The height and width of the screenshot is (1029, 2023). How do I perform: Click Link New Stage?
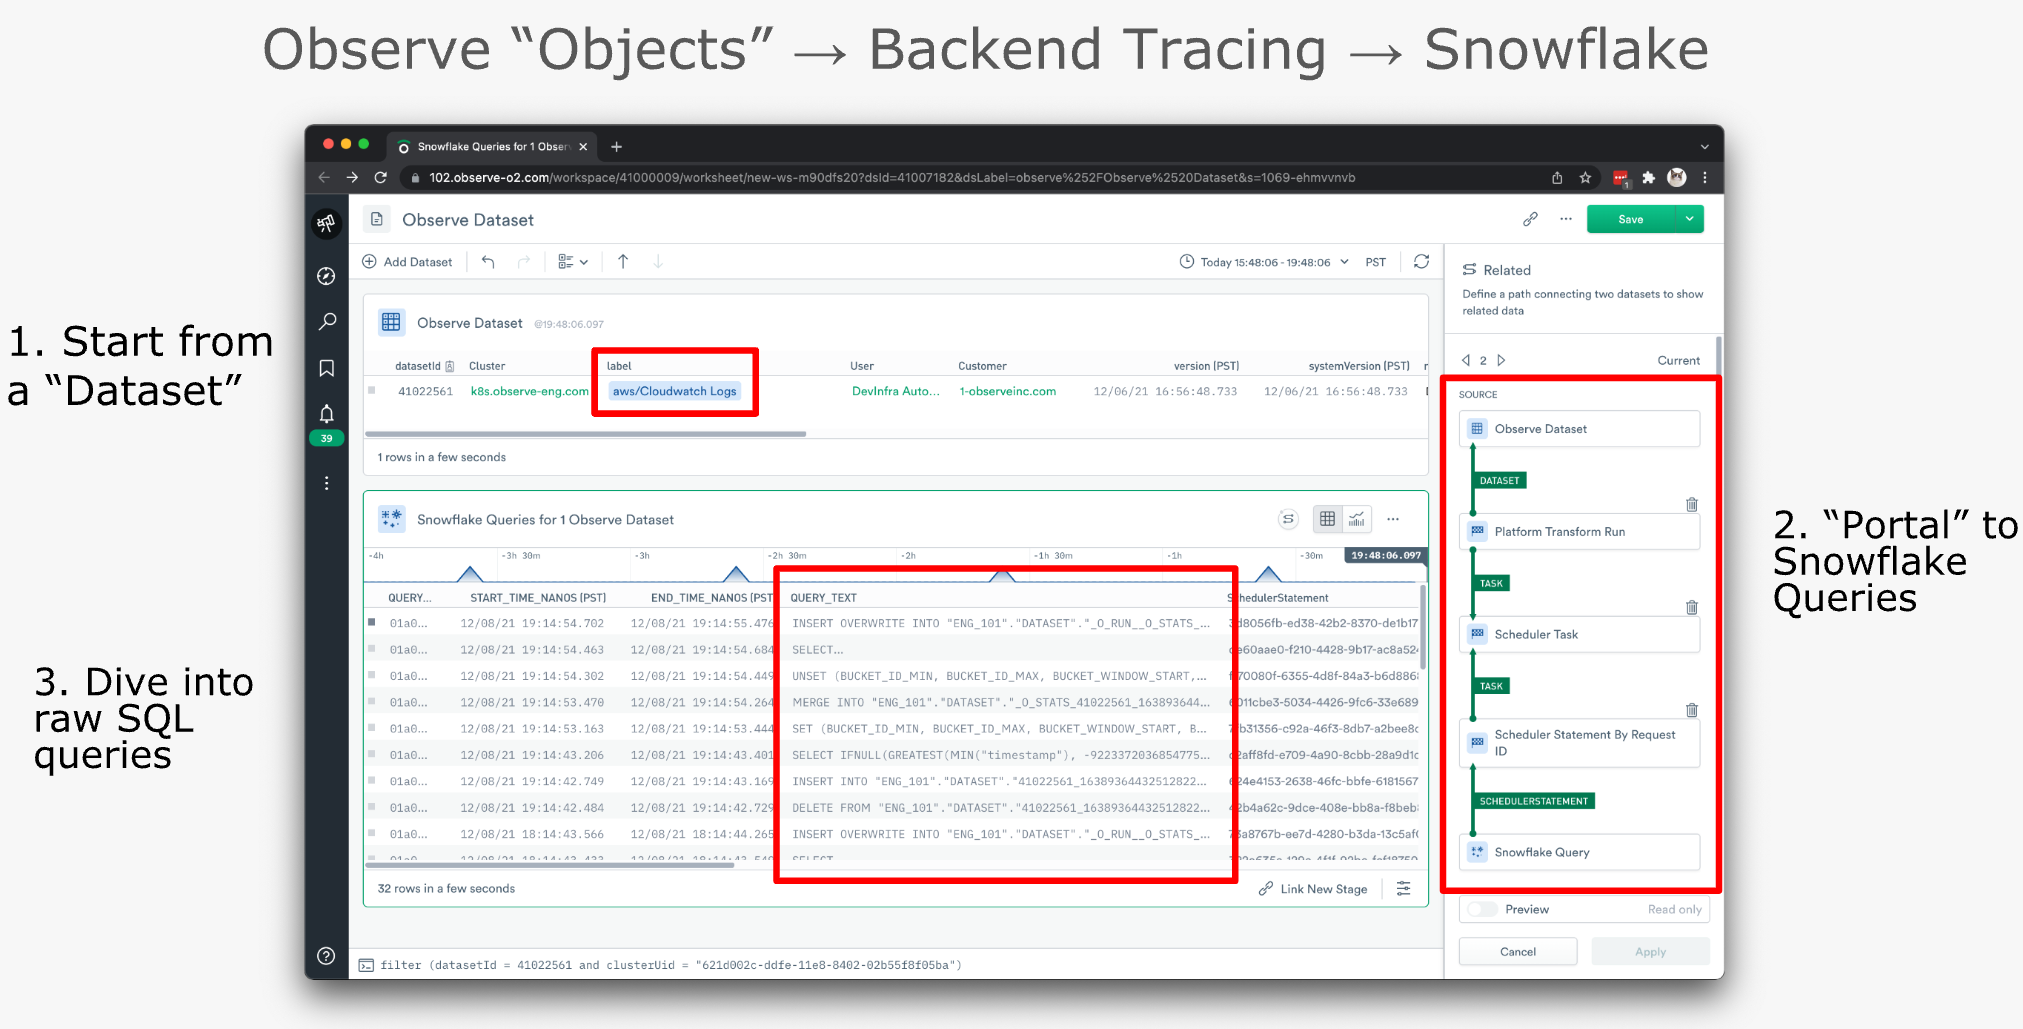click(1313, 888)
